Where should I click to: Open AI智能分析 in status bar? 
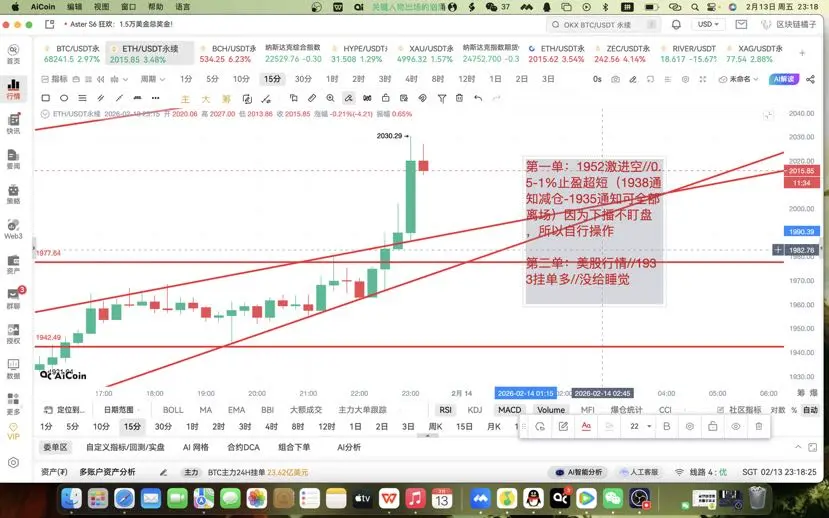[578, 472]
